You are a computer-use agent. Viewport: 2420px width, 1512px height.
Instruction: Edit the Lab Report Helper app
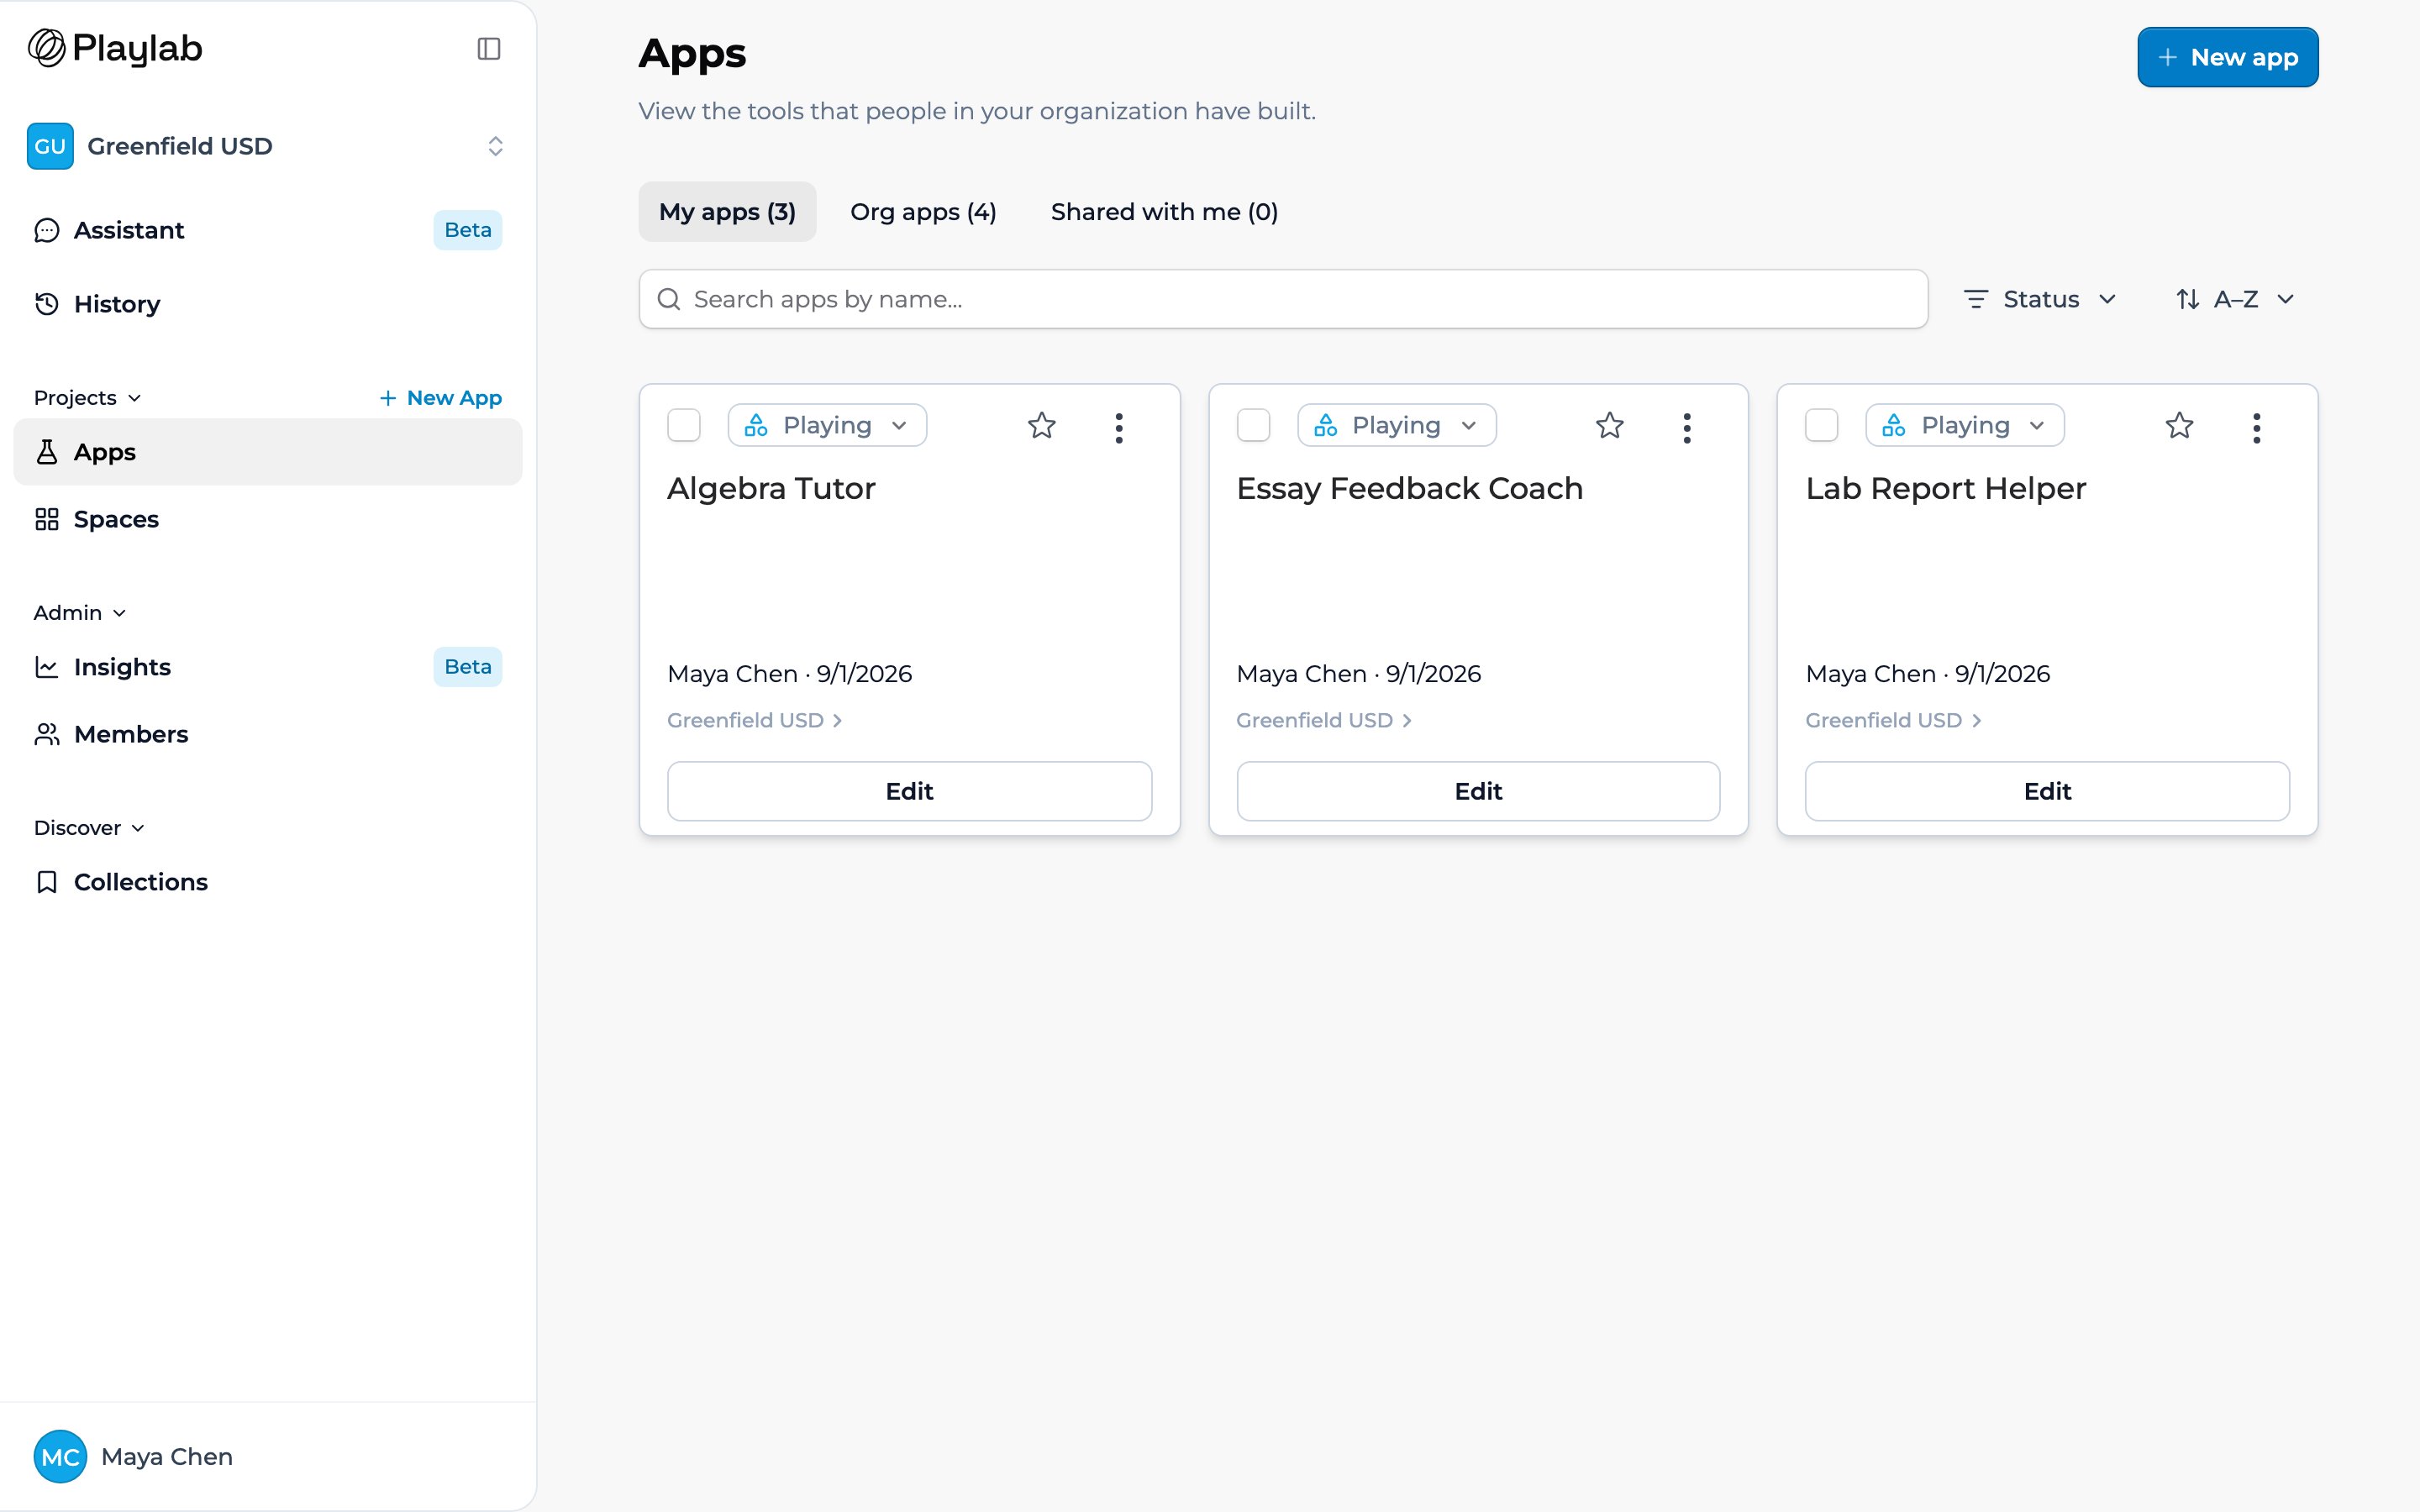click(2047, 791)
